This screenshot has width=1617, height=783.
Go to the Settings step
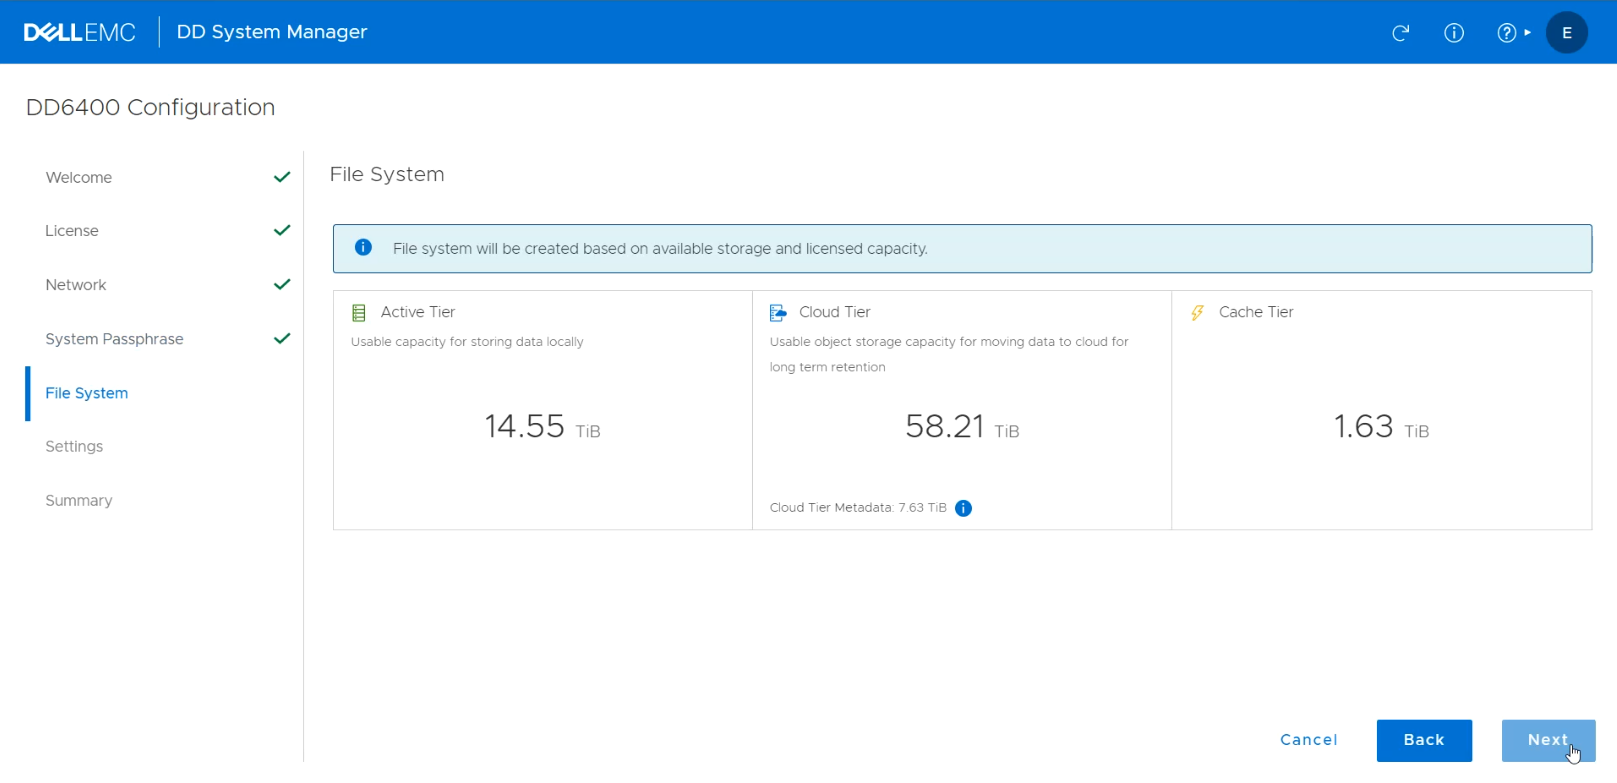74,446
